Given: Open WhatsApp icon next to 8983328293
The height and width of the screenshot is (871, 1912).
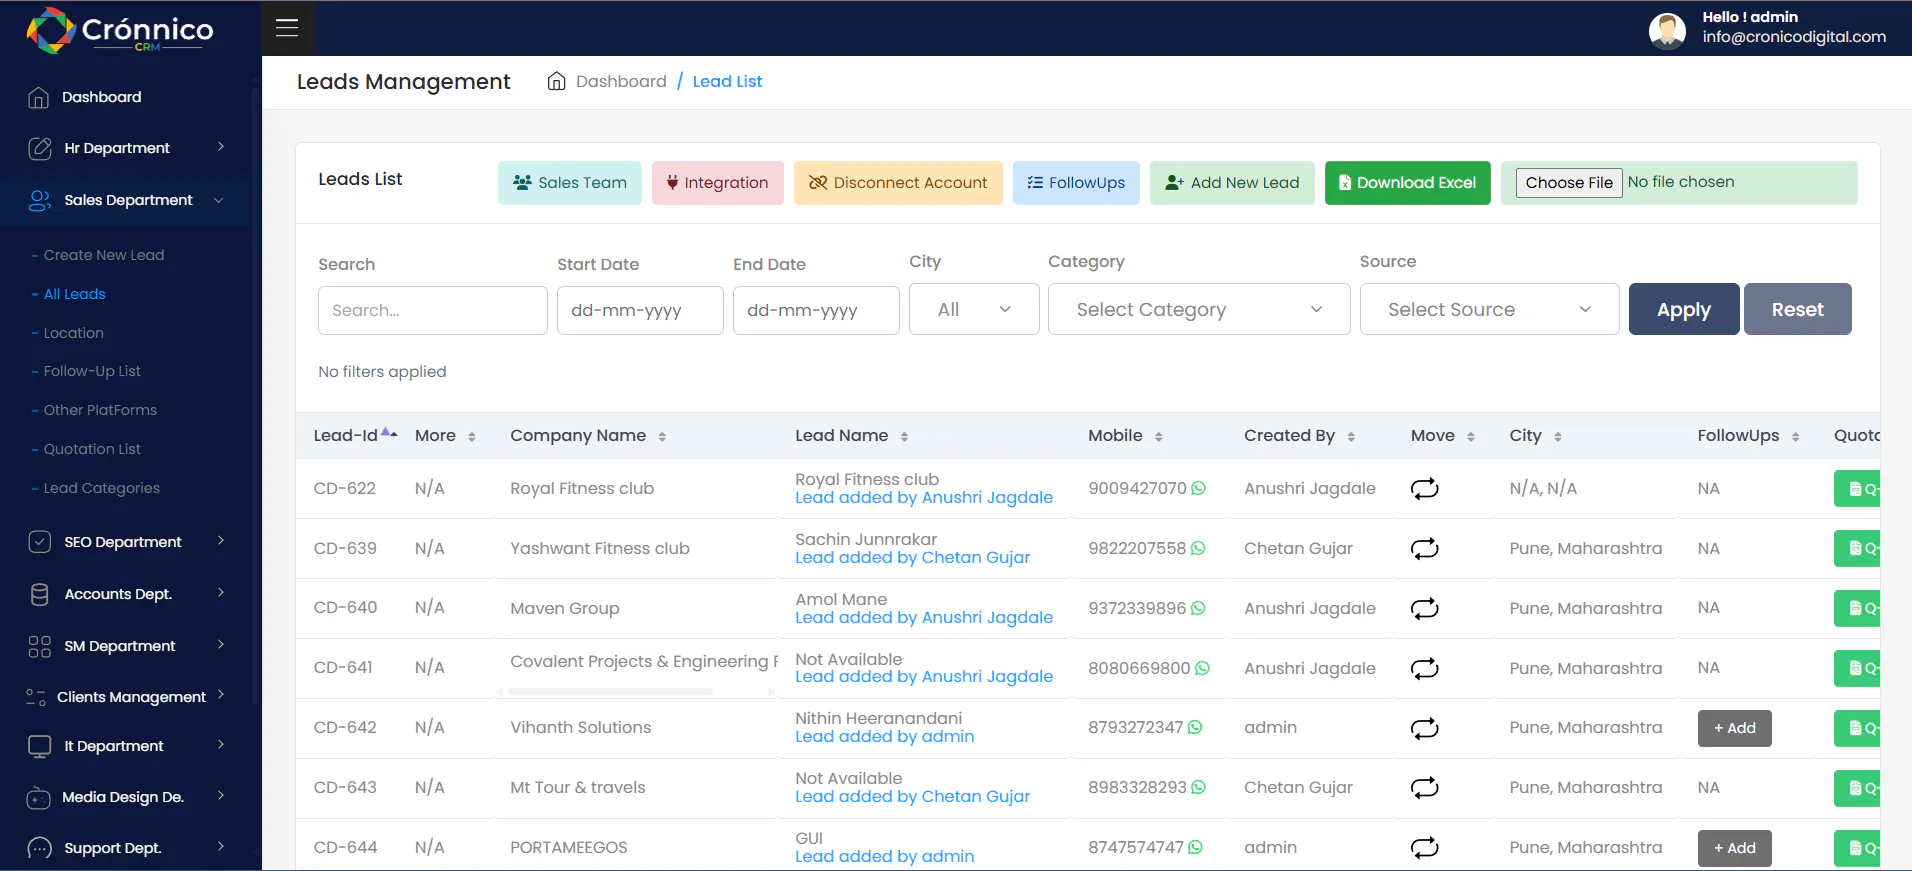Looking at the screenshot, I should click(1198, 787).
